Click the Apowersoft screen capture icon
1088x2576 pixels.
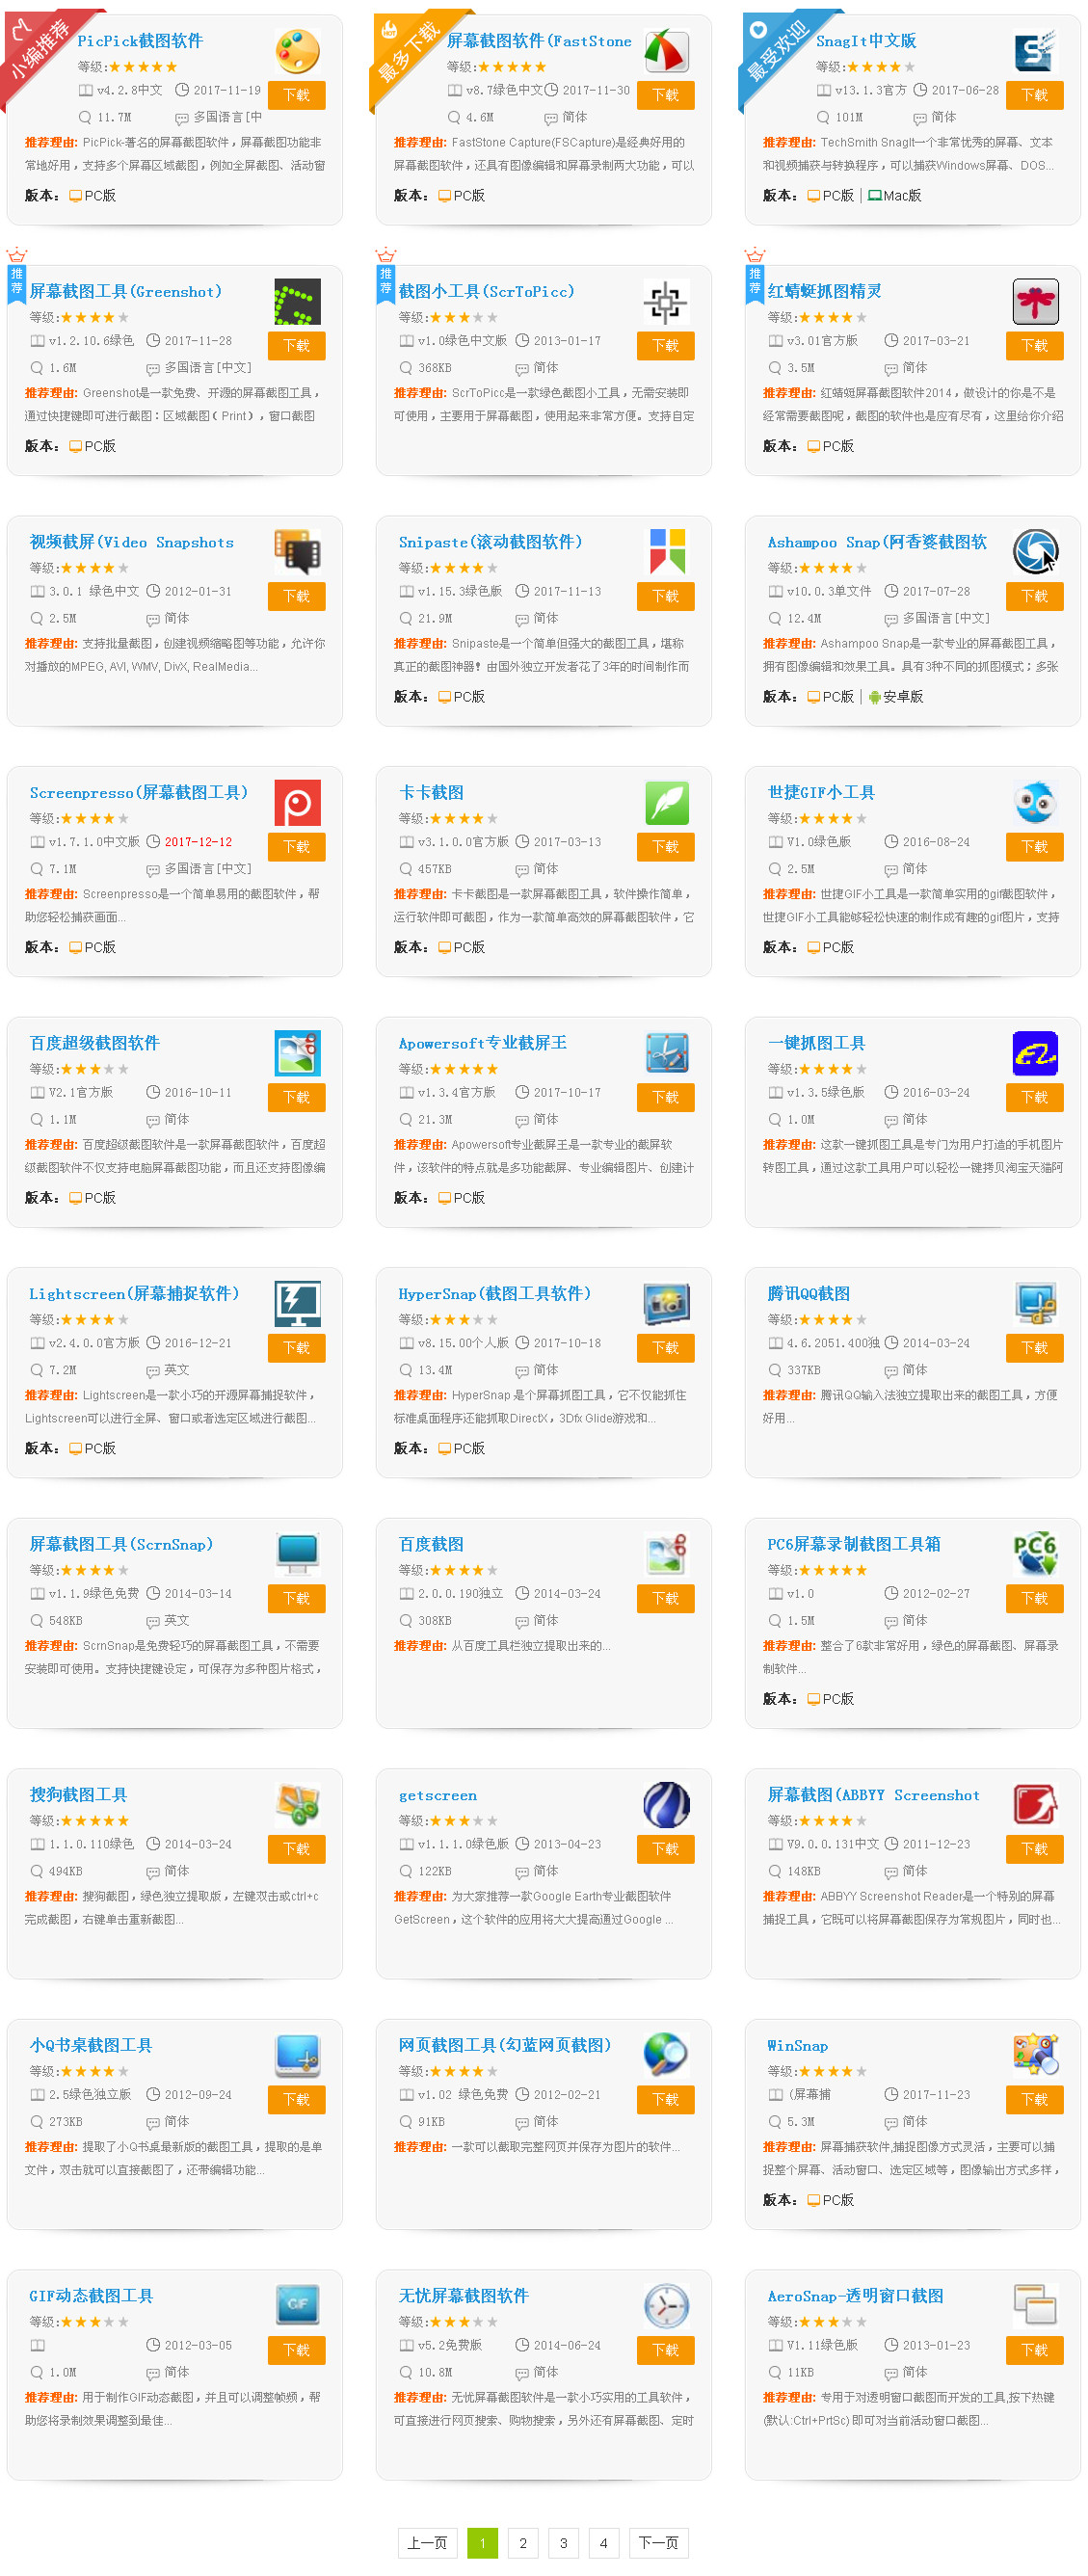pyautogui.click(x=666, y=1054)
